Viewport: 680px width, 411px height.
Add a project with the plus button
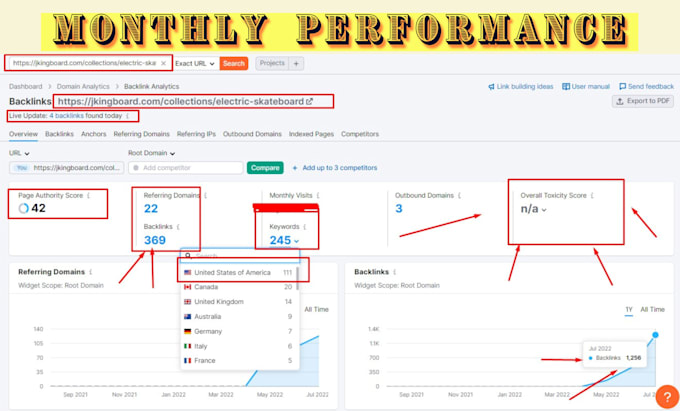(296, 64)
